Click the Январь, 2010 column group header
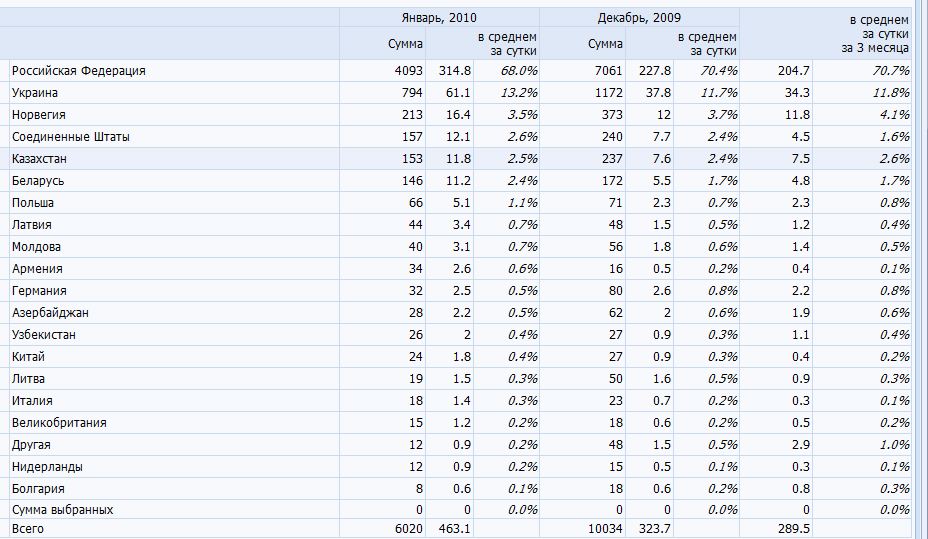 coord(439,17)
